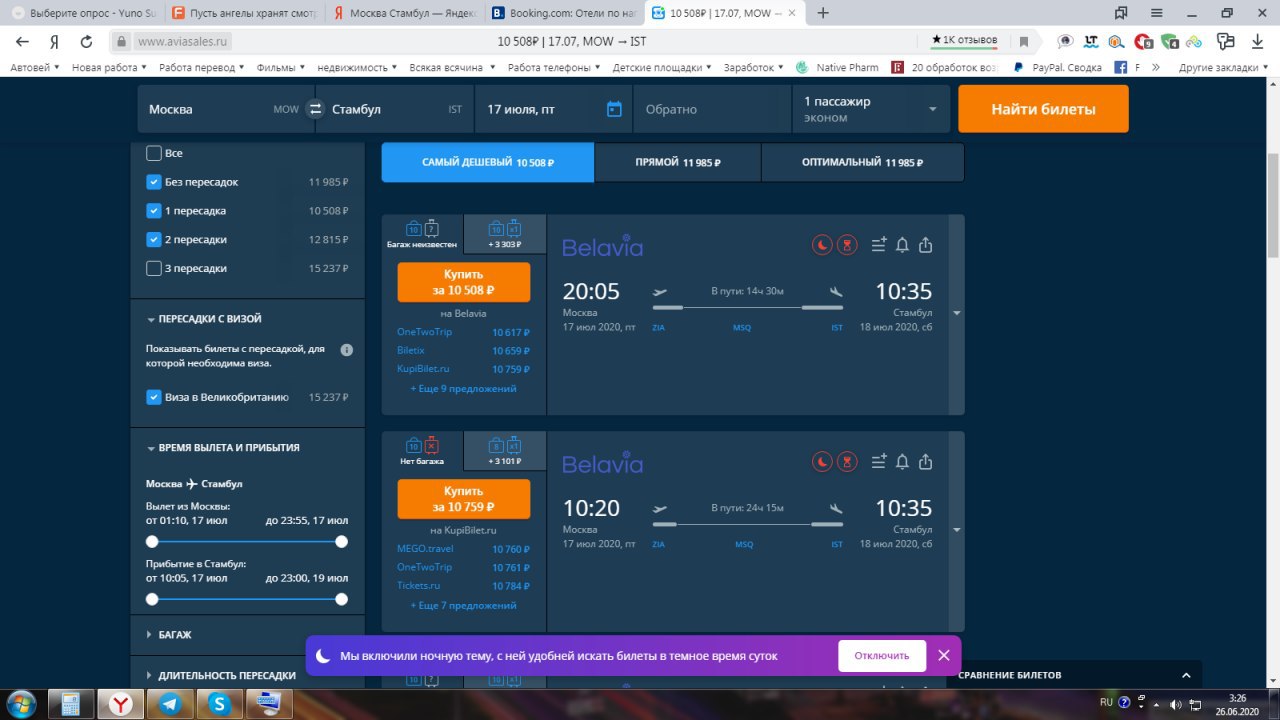1280x720 pixels.
Task: Click right handle of Istanbul arrival slider
Action: click(x=341, y=599)
